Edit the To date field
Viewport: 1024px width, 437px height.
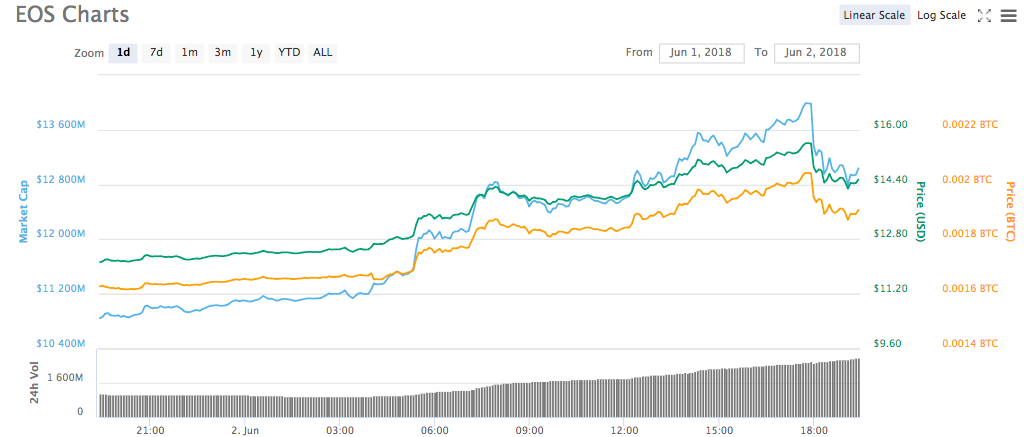pyautogui.click(x=817, y=53)
